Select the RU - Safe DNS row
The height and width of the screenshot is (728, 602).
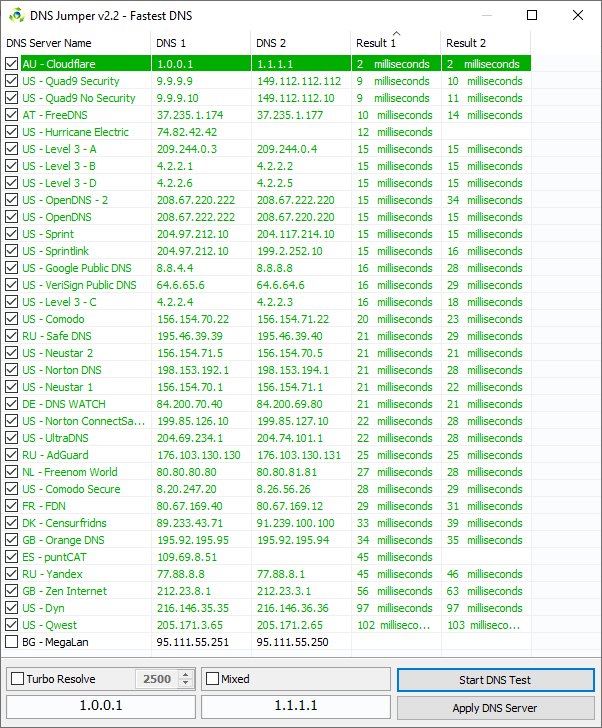266,336
